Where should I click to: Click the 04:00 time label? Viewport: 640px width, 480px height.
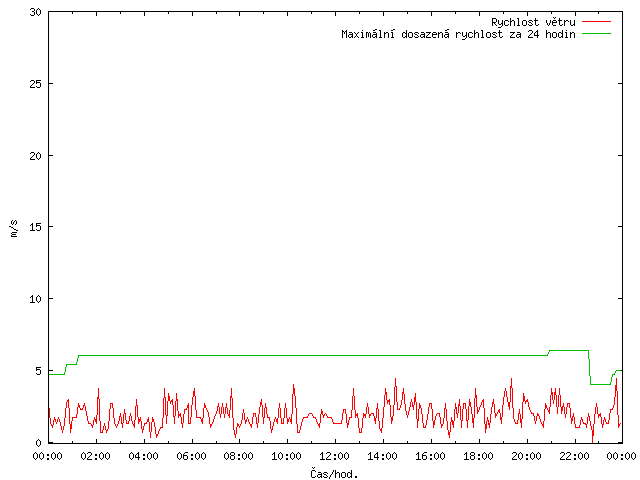point(143,456)
